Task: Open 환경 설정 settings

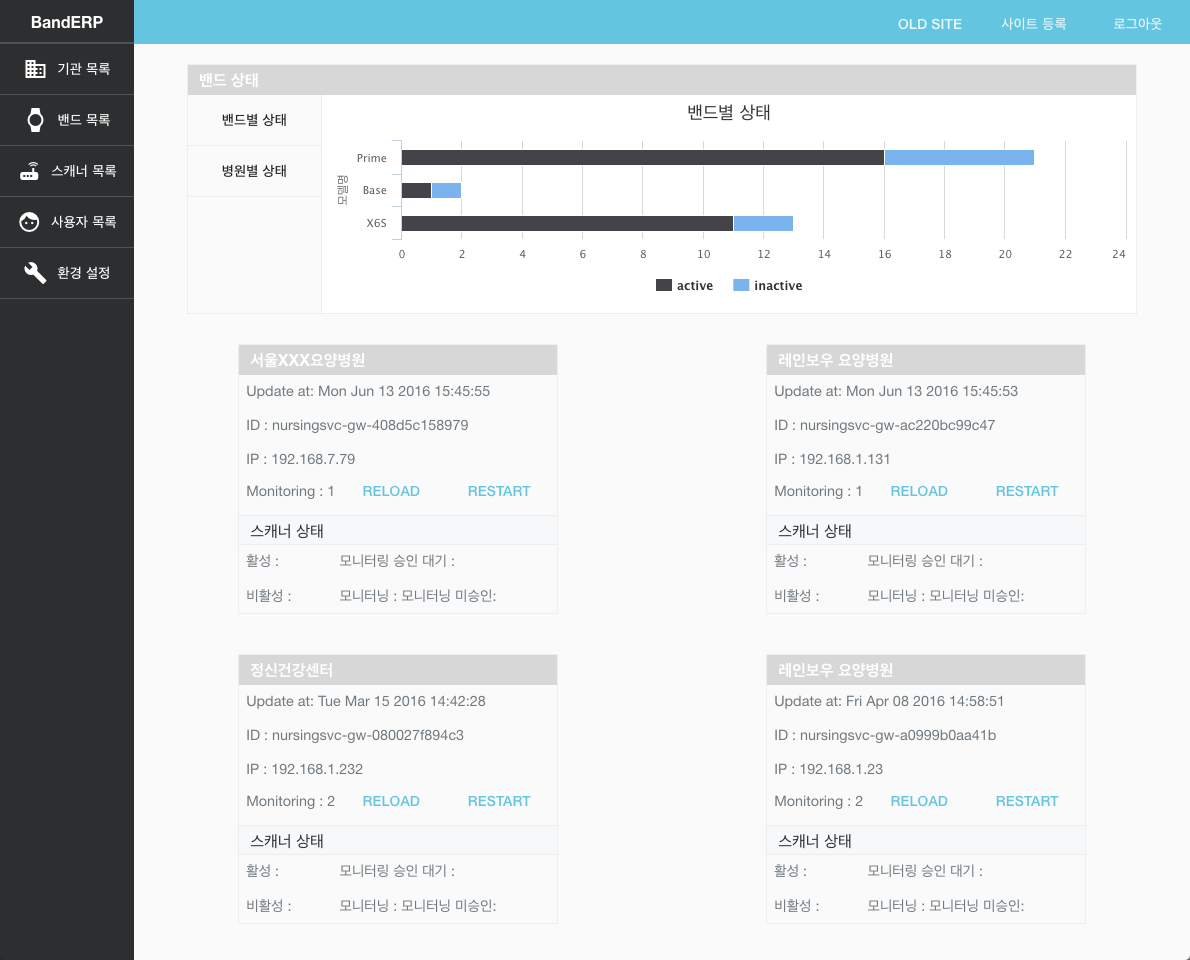Action: (x=67, y=272)
